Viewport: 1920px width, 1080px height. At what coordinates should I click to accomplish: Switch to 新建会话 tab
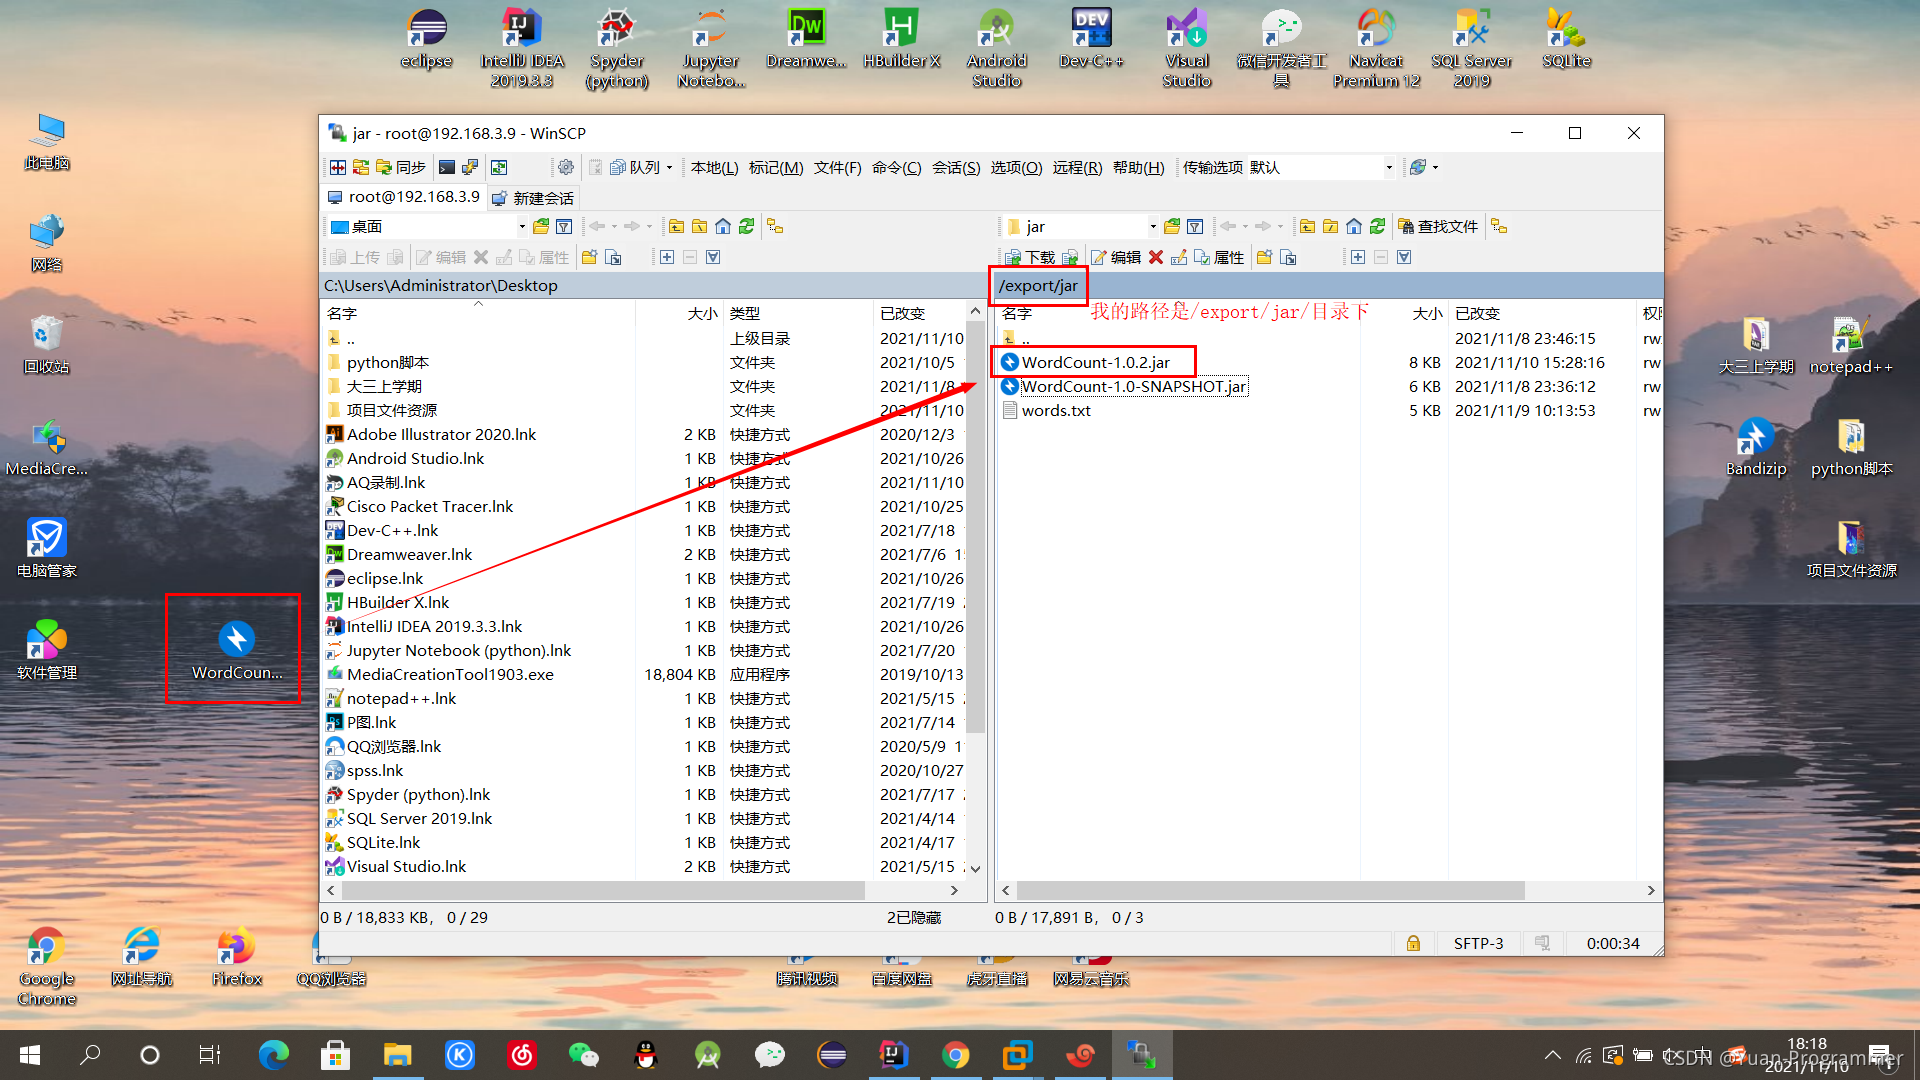[533, 198]
